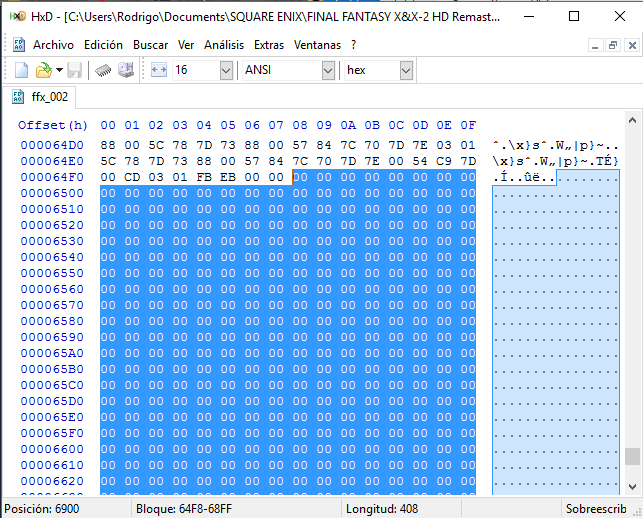Image resolution: width=643 pixels, height=518 pixels.
Task: Click the Posición: 6900 status entry
Action: pyautogui.click(x=42, y=509)
